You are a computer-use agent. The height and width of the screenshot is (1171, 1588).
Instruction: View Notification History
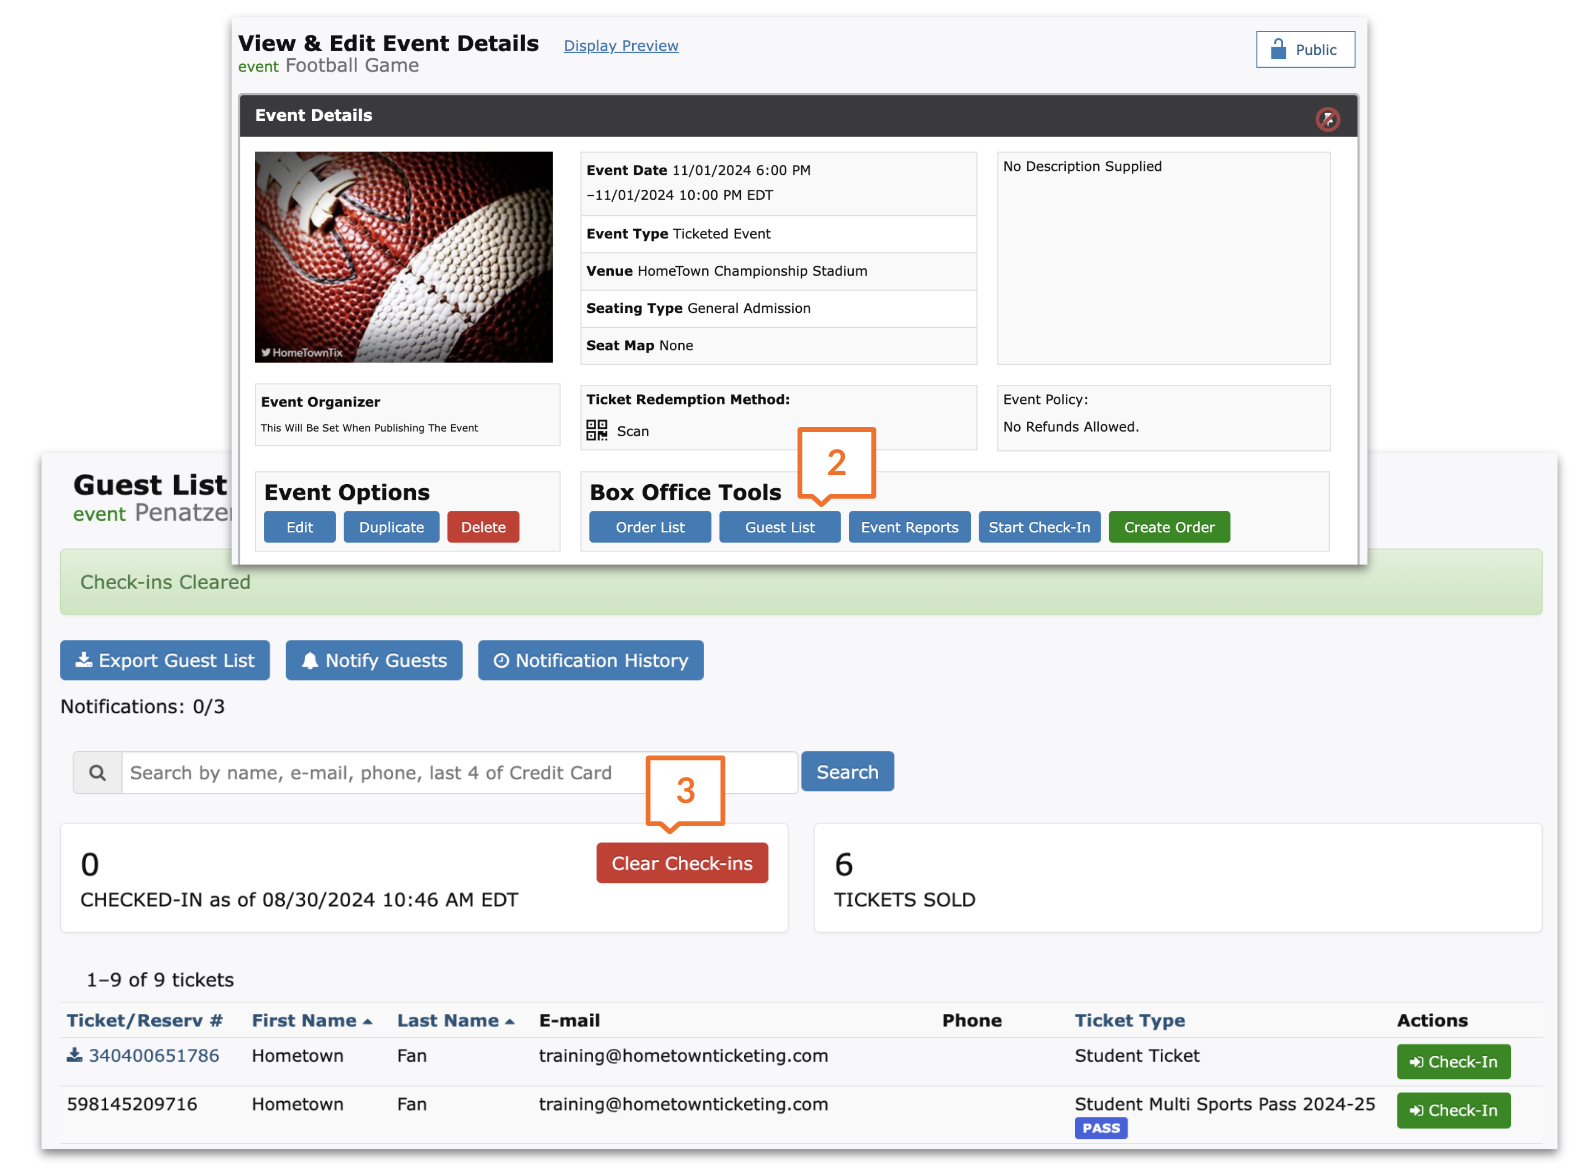[x=590, y=661]
